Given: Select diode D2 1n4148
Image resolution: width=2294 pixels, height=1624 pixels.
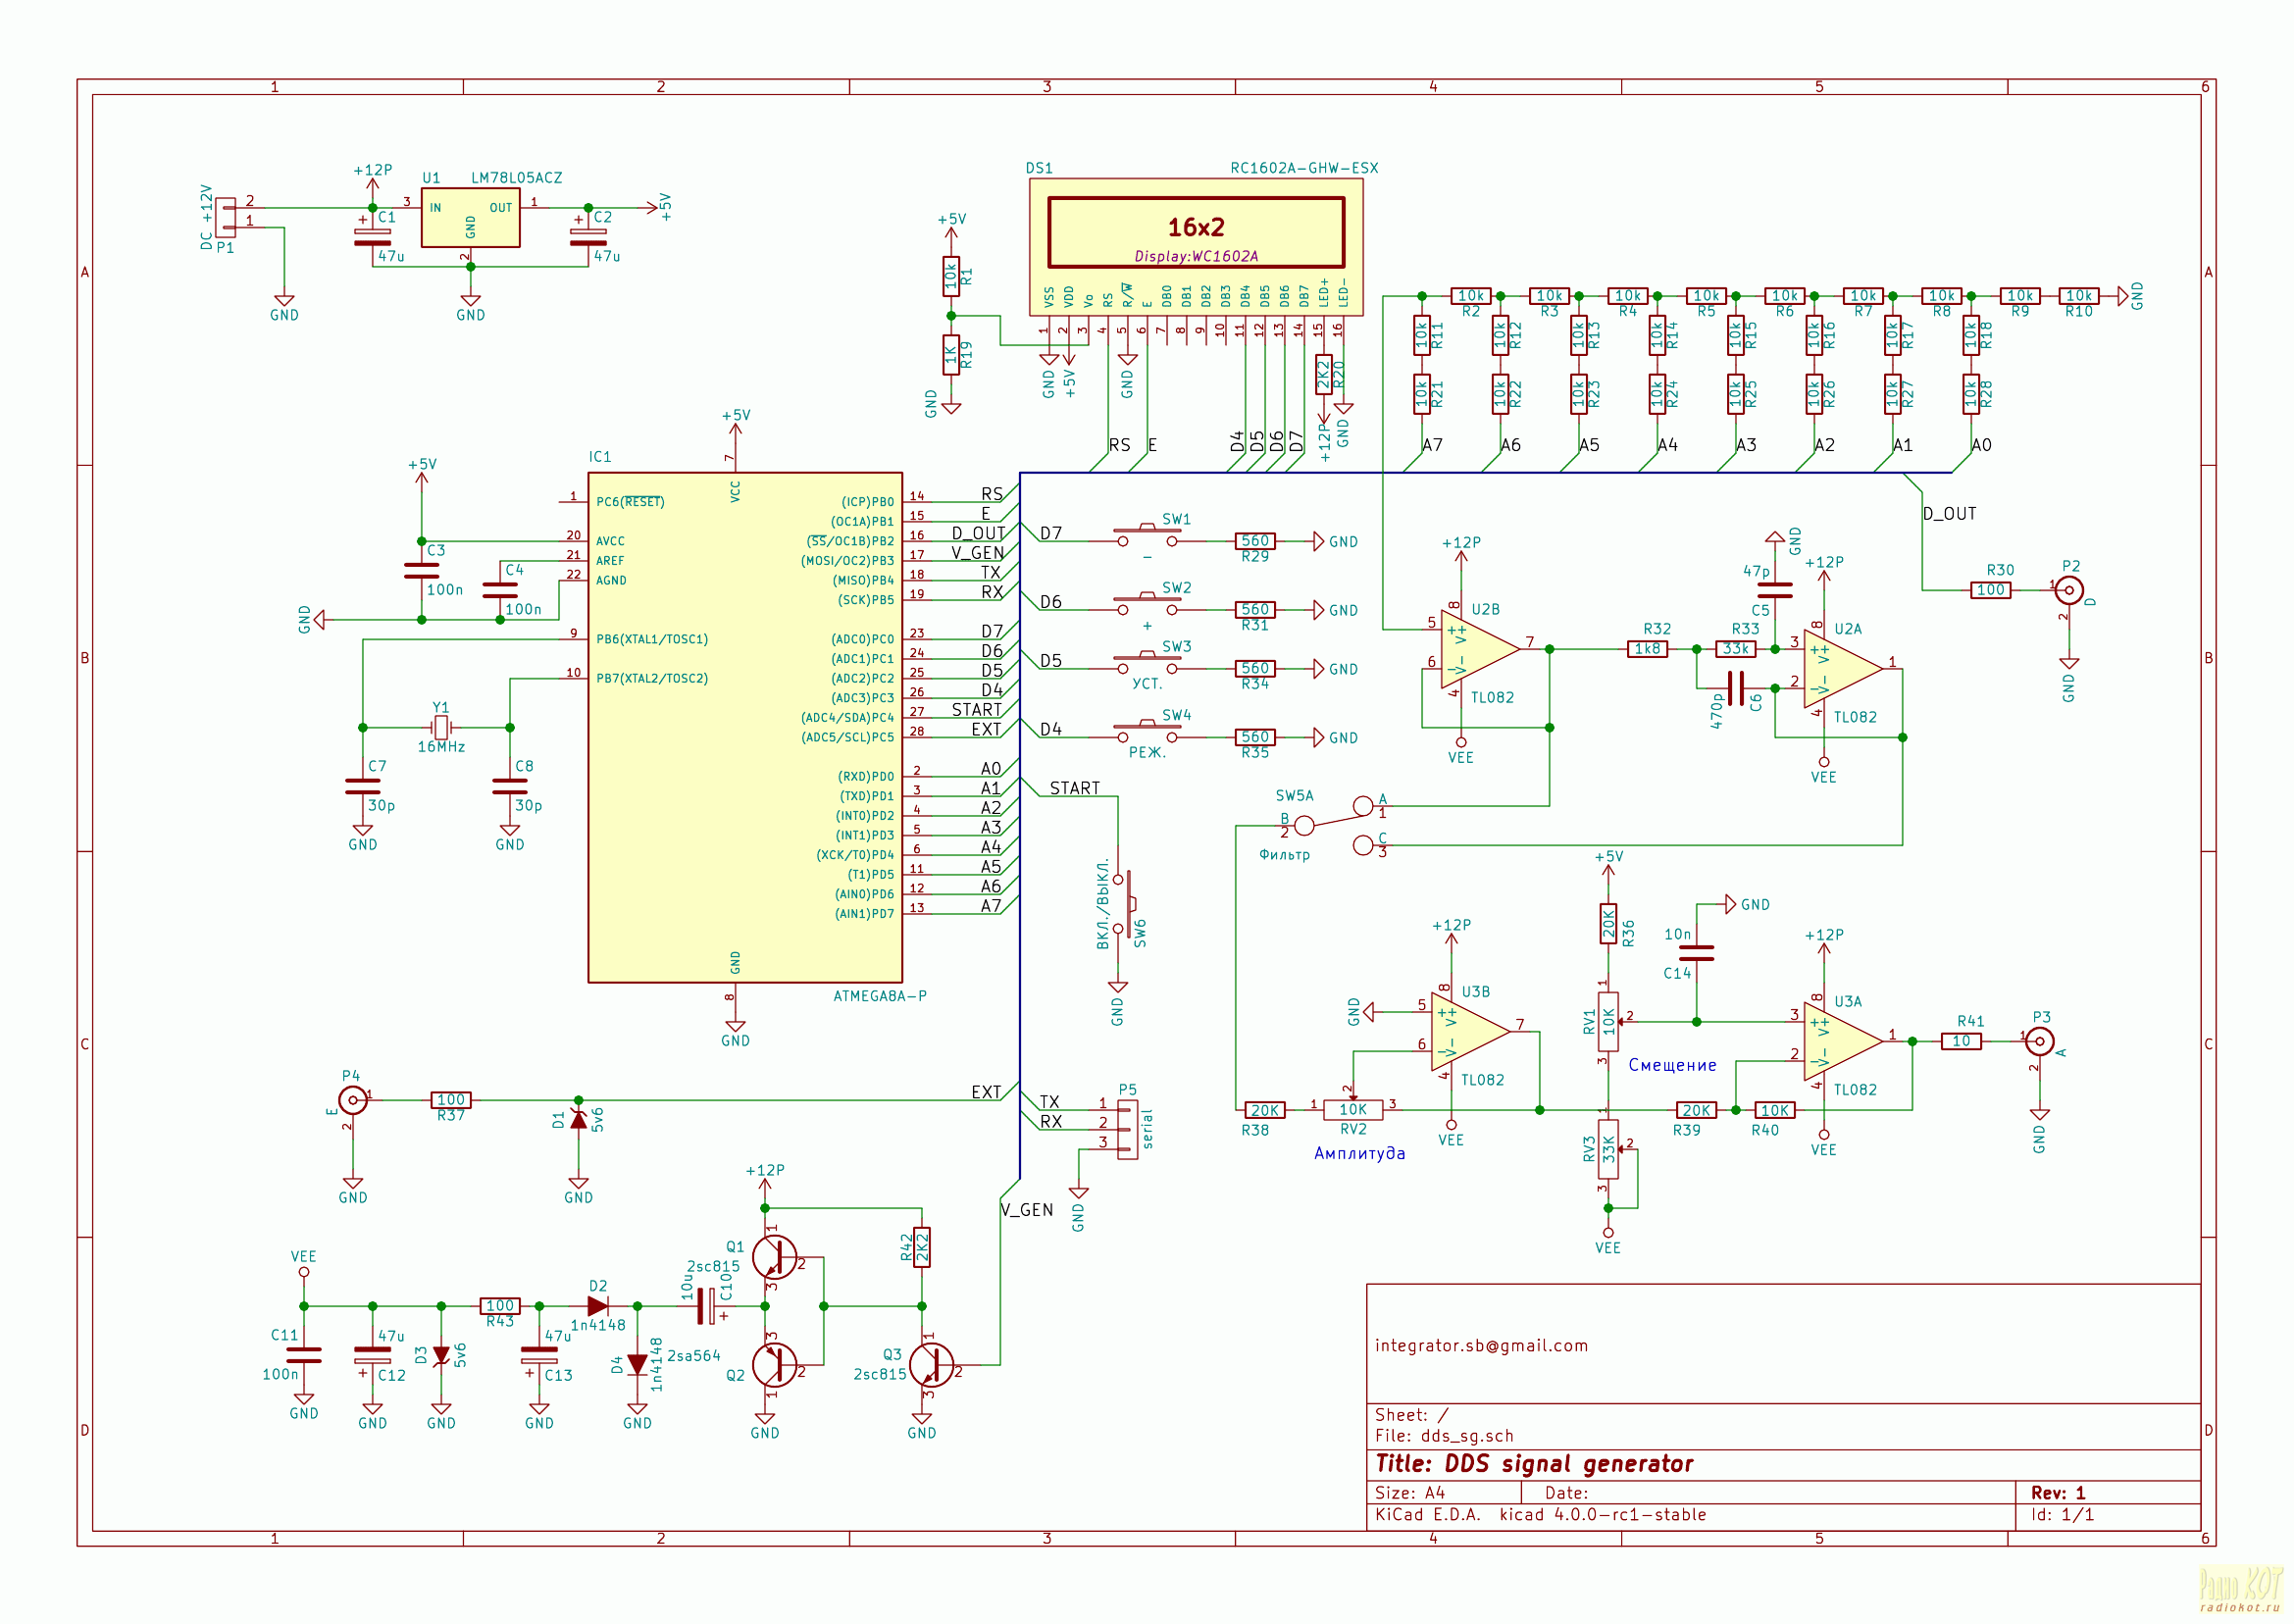Looking at the screenshot, I should click(x=598, y=1306).
